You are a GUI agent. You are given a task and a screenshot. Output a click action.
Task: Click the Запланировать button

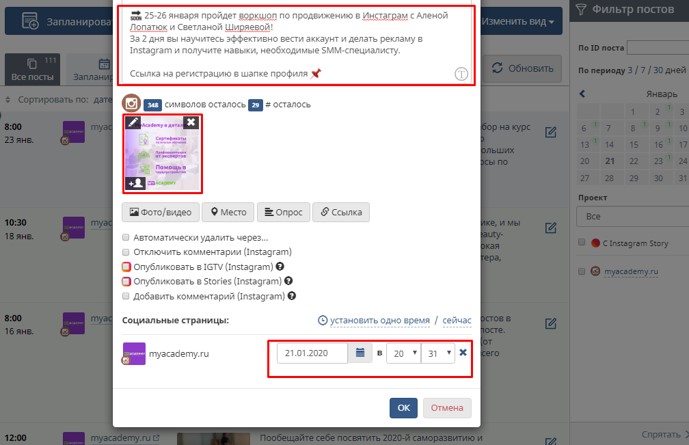click(58, 21)
